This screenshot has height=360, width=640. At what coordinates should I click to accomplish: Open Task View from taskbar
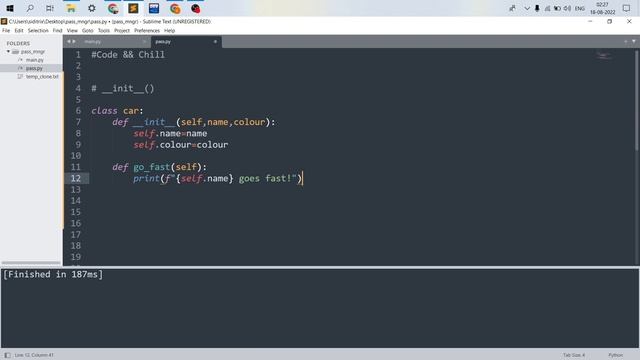pos(50,8)
